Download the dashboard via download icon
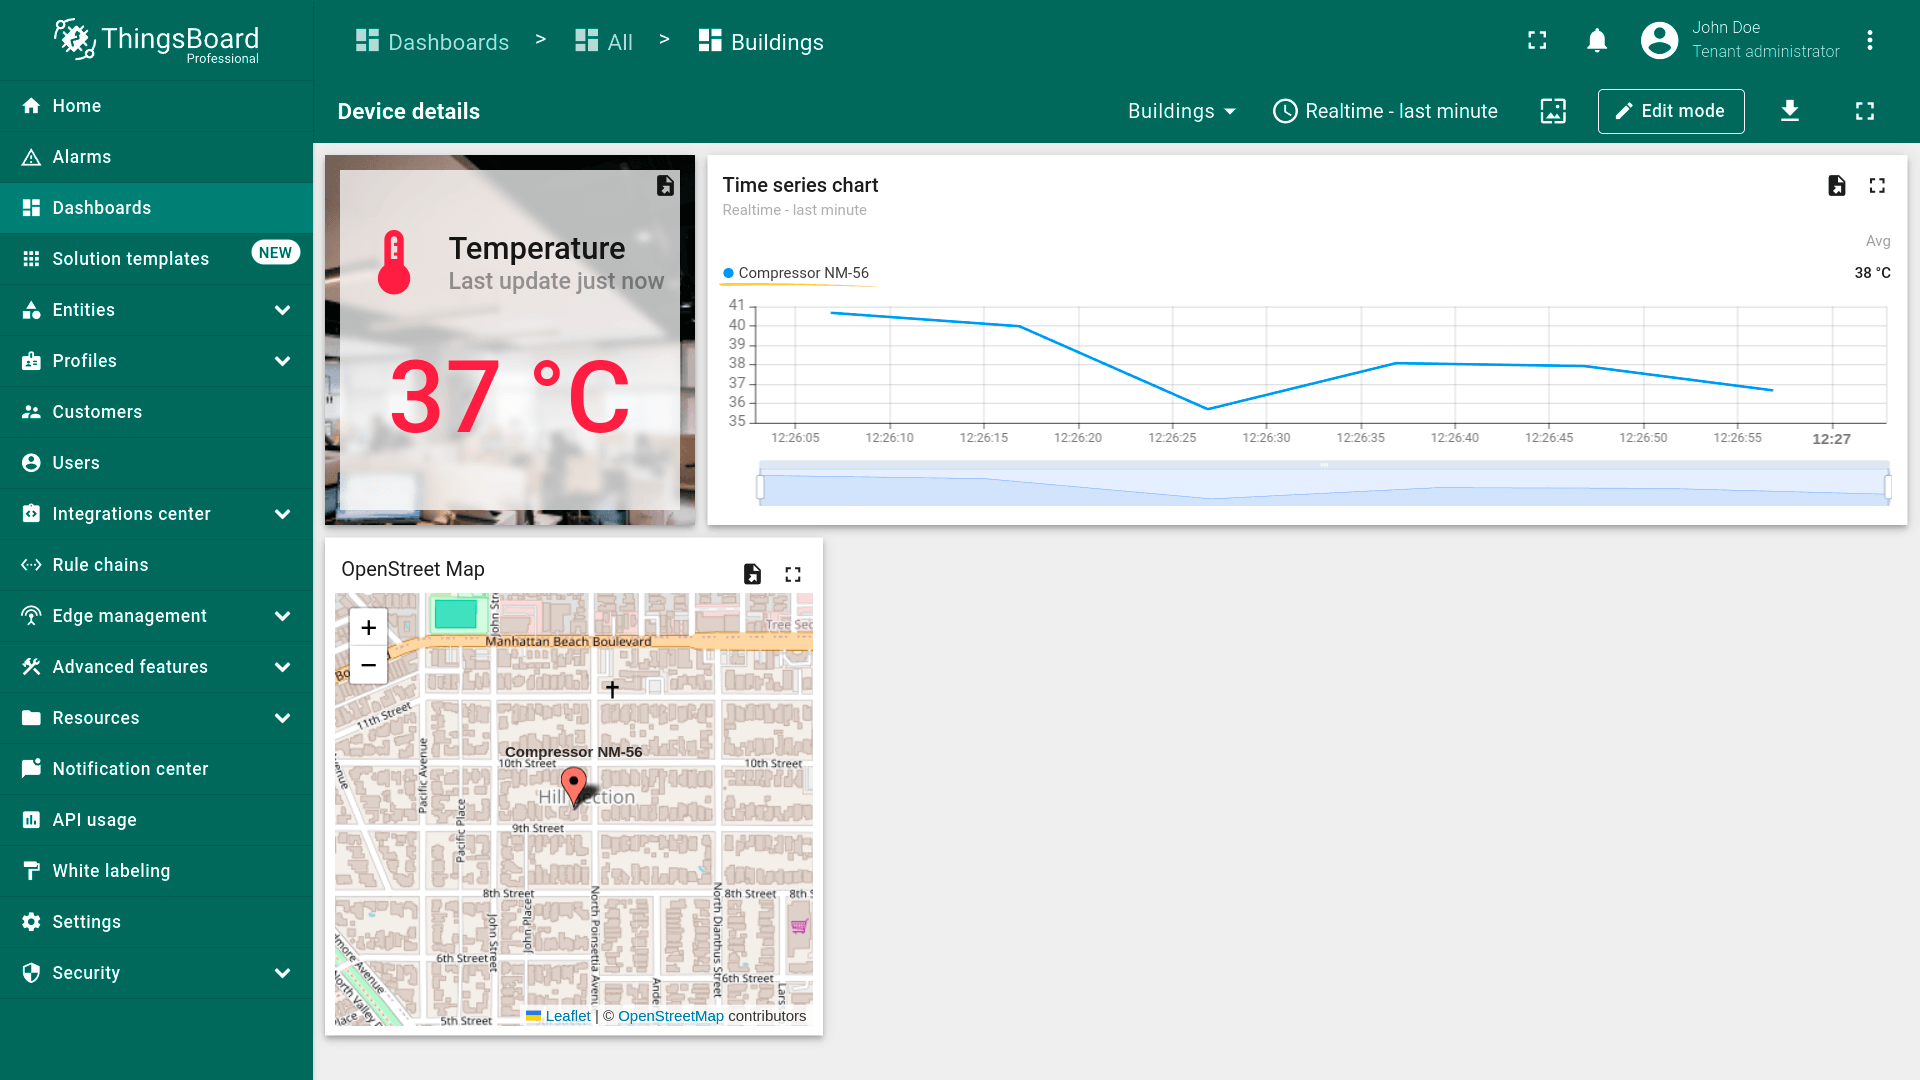 [x=1790, y=111]
